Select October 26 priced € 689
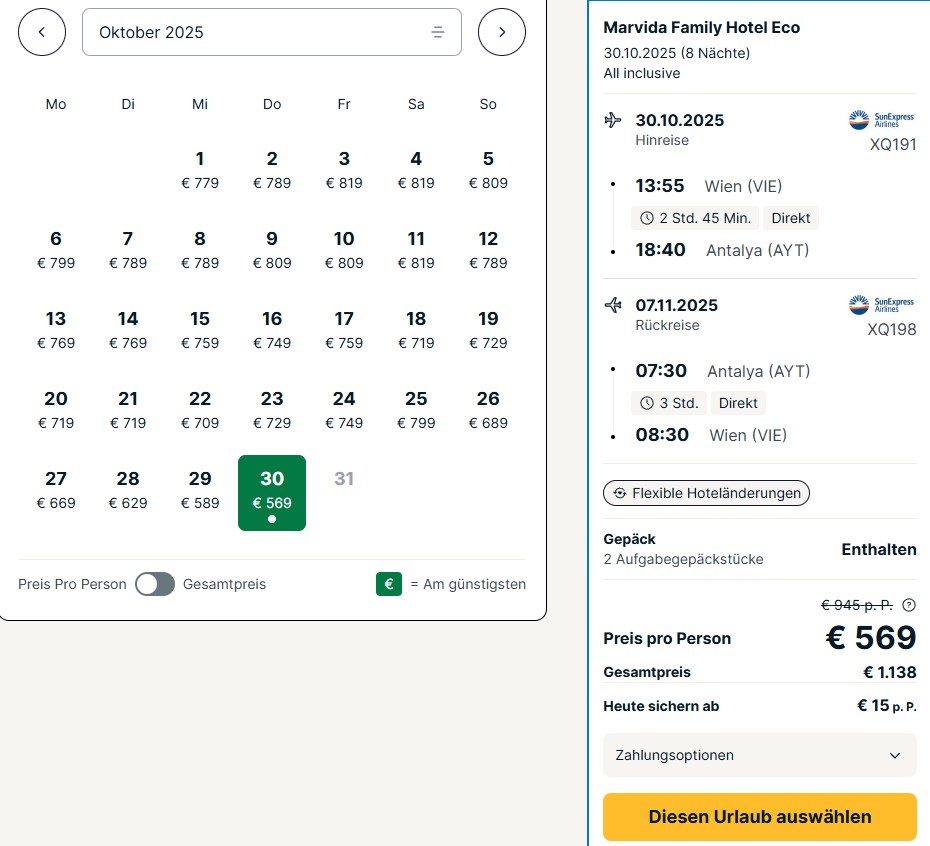The width and height of the screenshot is (930, 846). pyautogui.click(x=488, y=411)
